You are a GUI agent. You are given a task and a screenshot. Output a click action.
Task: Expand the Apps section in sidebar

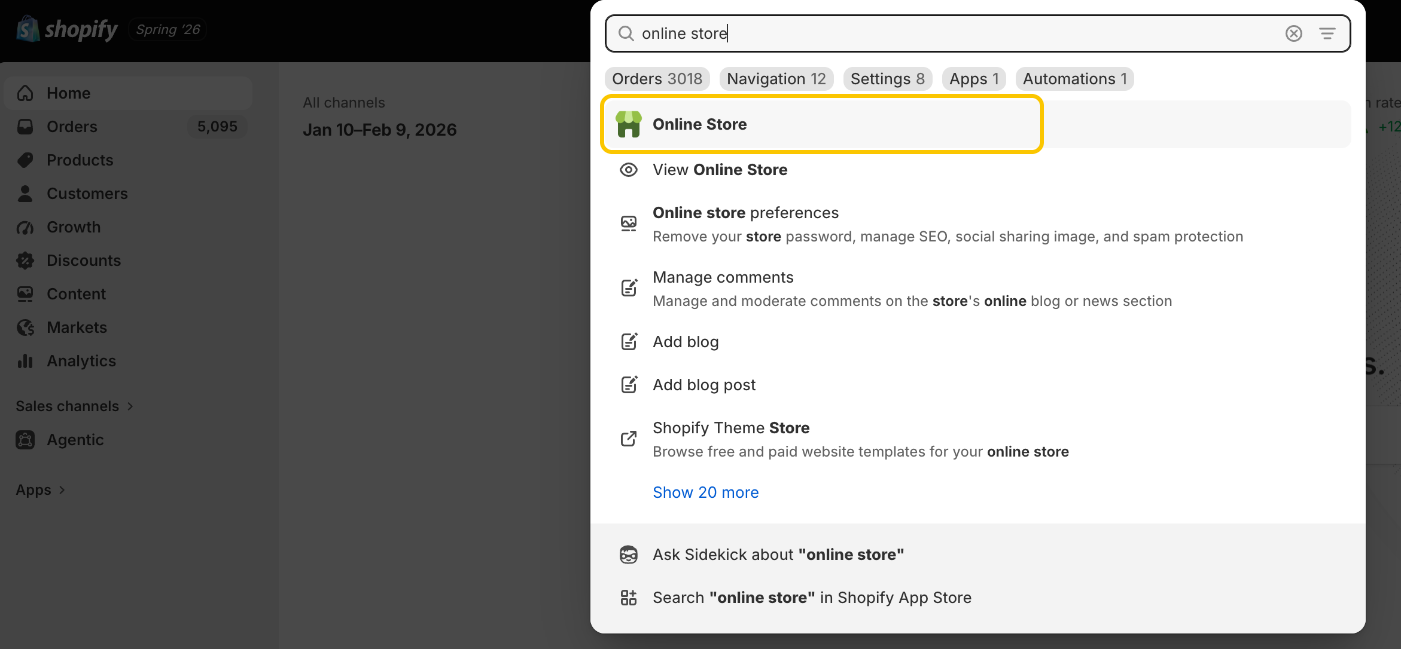click(x=41, y=490)
